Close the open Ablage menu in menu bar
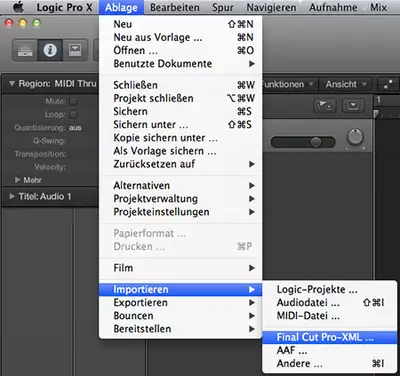400x376 pixels. point(121,7)
